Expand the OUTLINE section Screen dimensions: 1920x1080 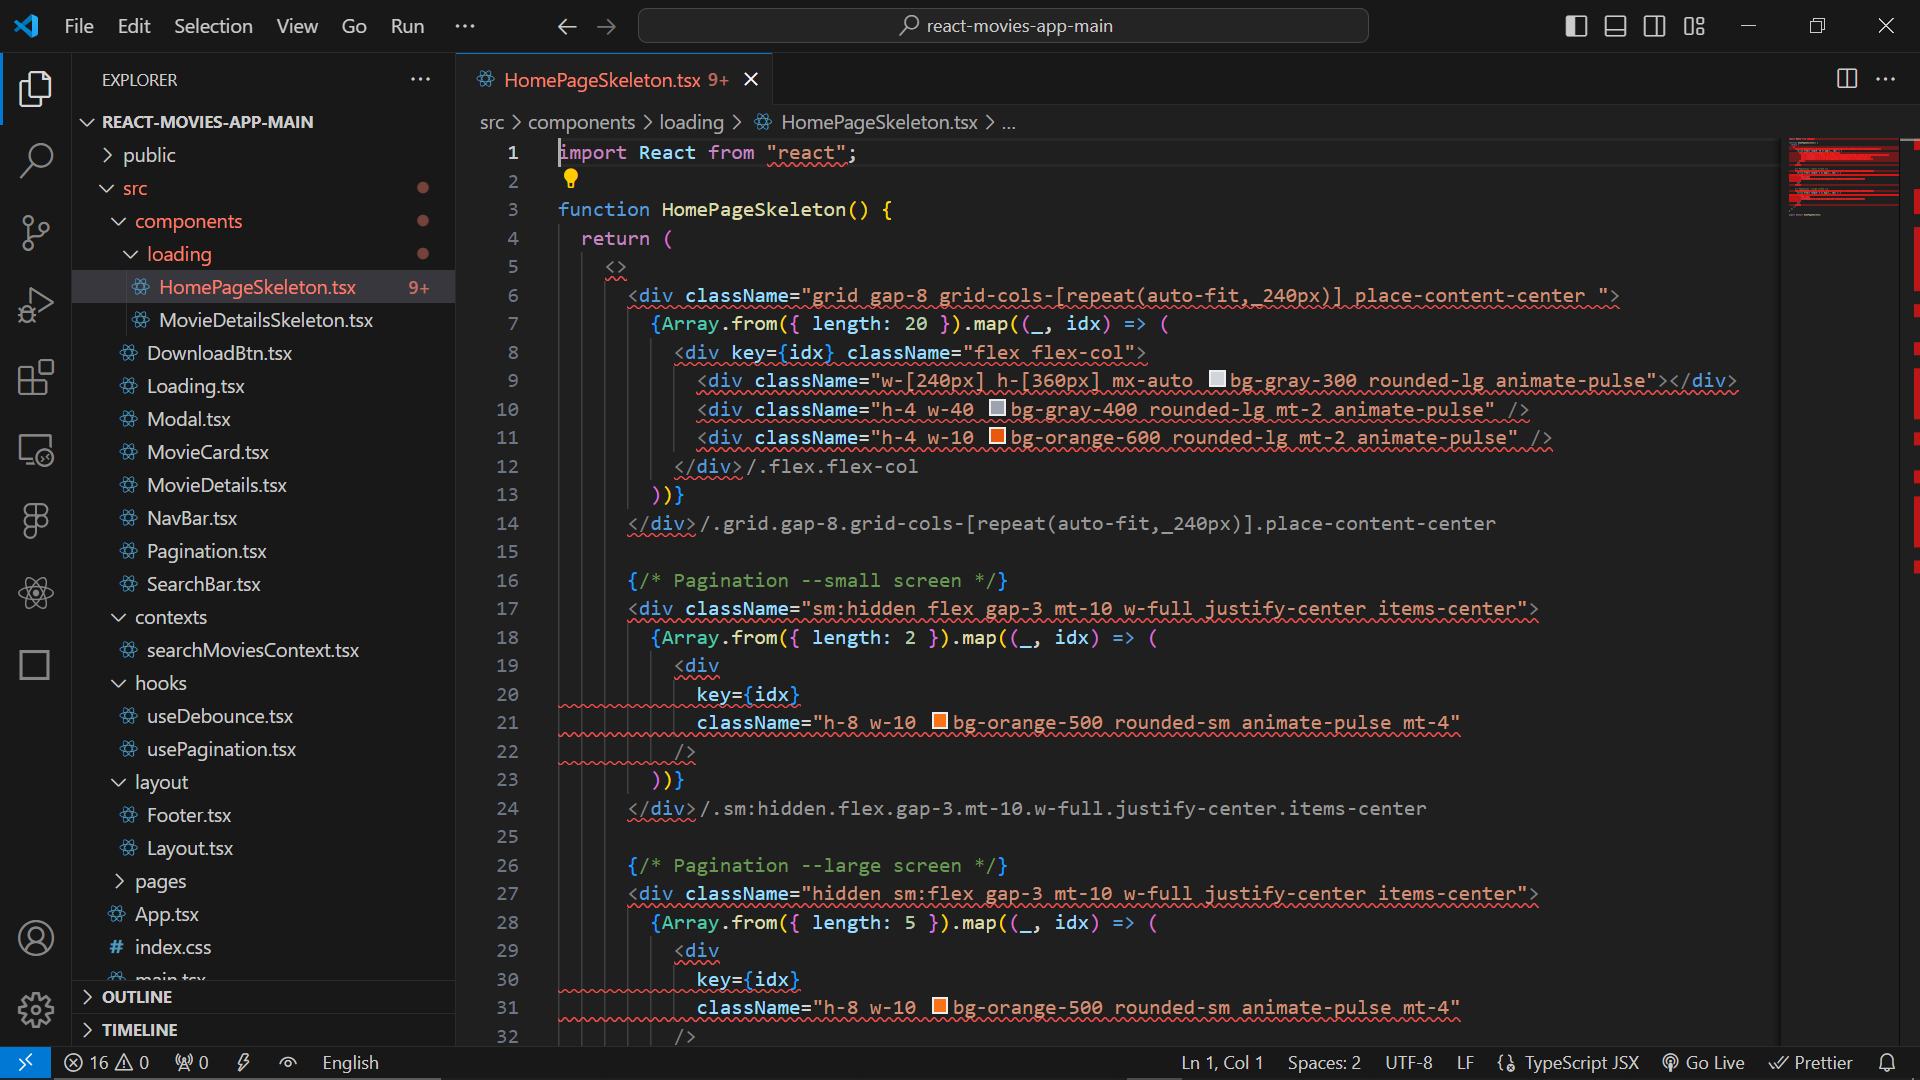(137, 997)
